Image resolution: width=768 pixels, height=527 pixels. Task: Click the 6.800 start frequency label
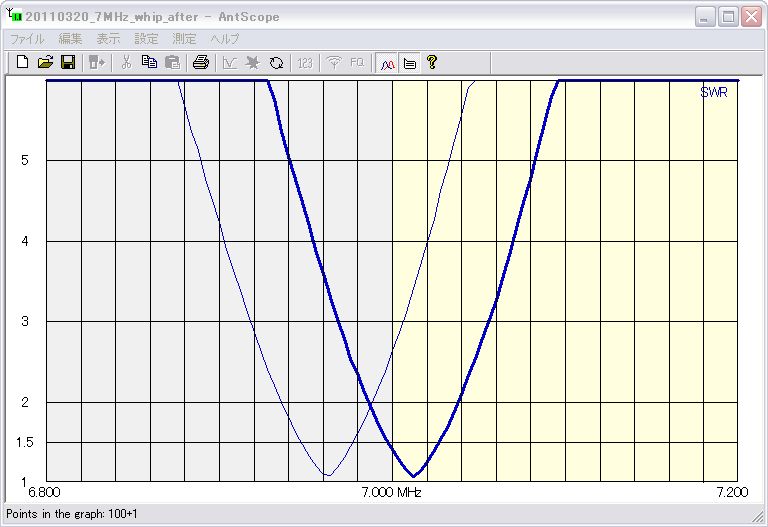pyautogui.click(x=45, y=492)
